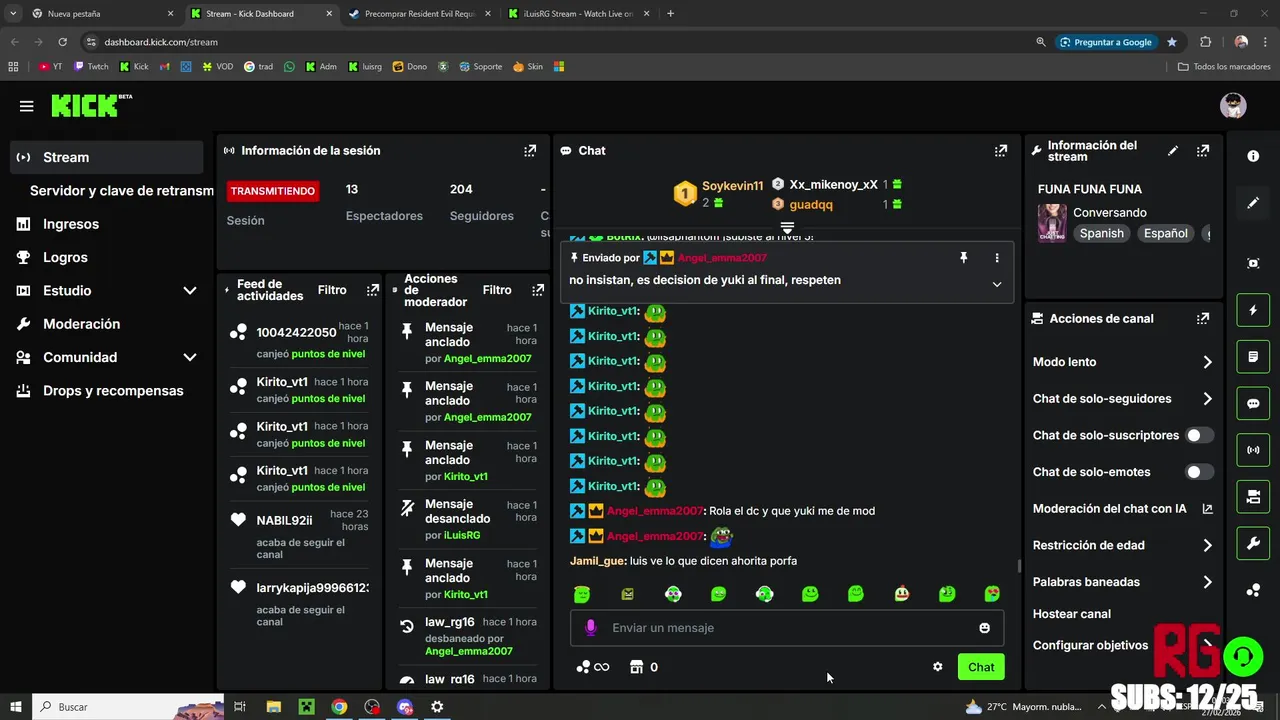
Task: Click the Enviar un mensaje input field
Action: [x=787, y=628]
